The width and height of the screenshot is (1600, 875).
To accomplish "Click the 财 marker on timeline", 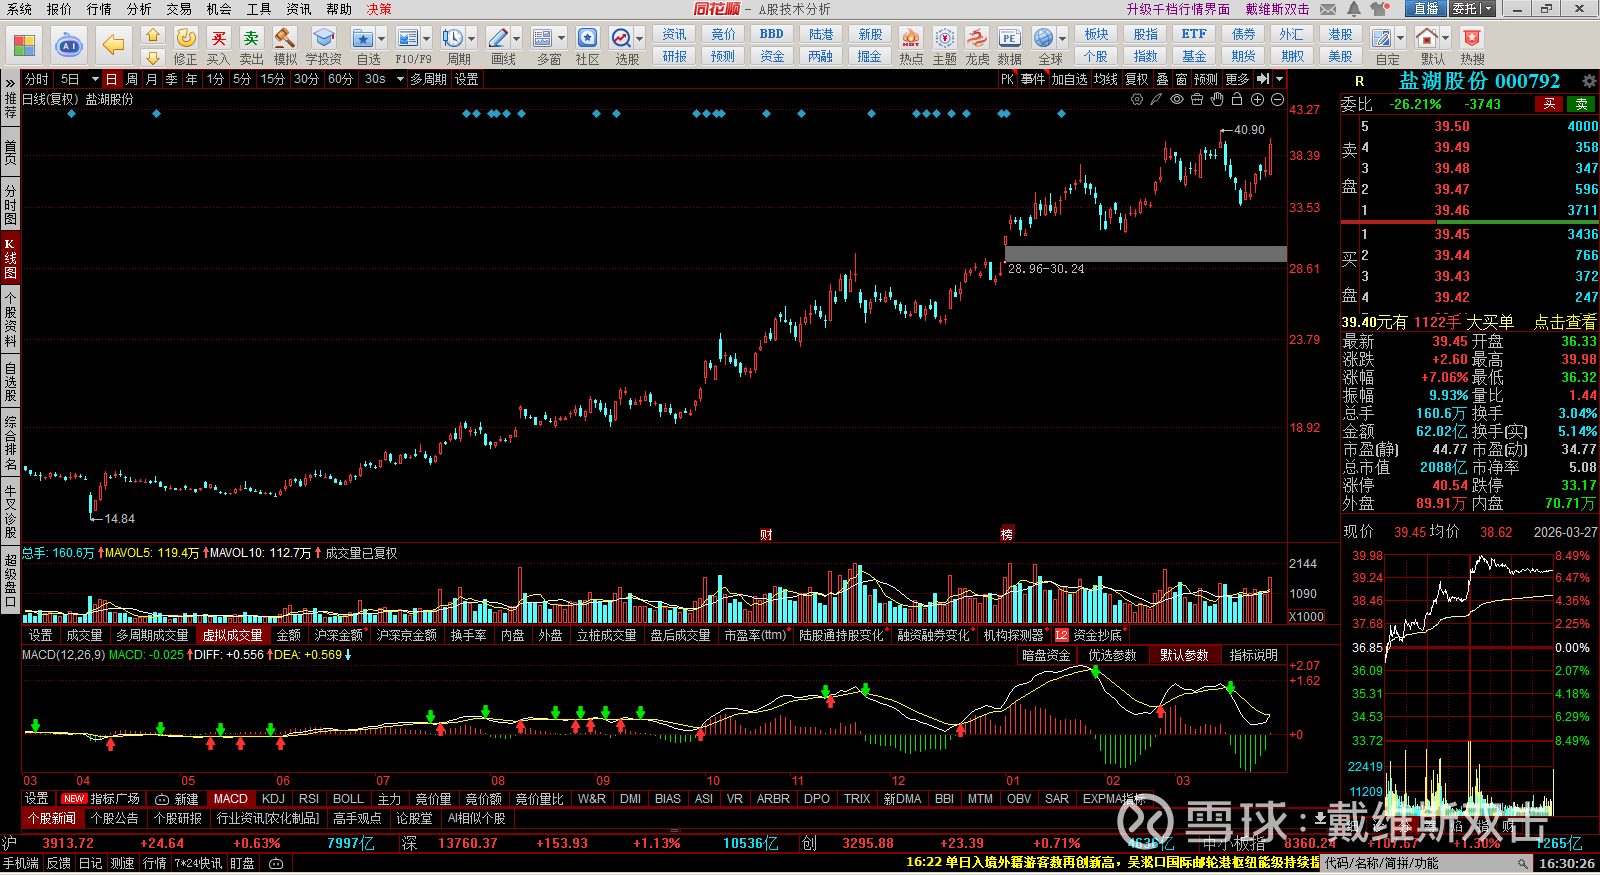I will coord(766,535).
